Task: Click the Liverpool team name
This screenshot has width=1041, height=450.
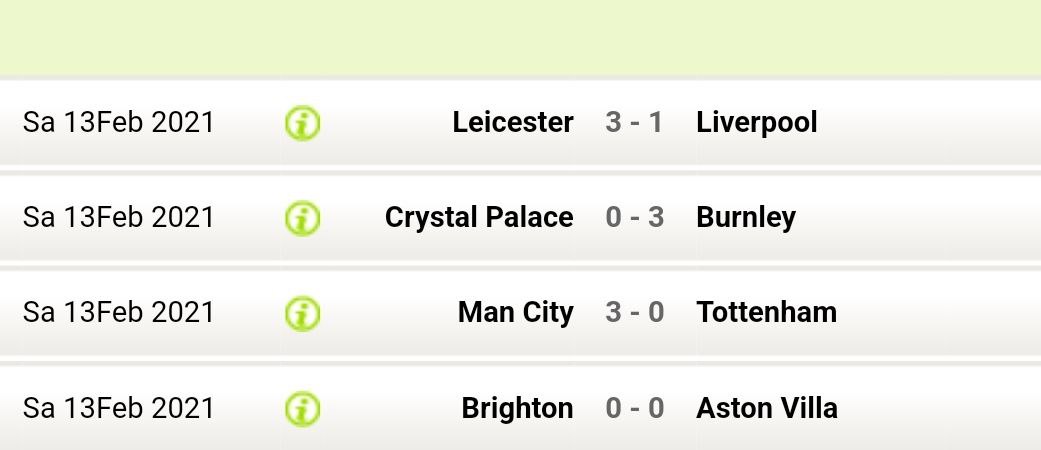Action: click(756, 122)
